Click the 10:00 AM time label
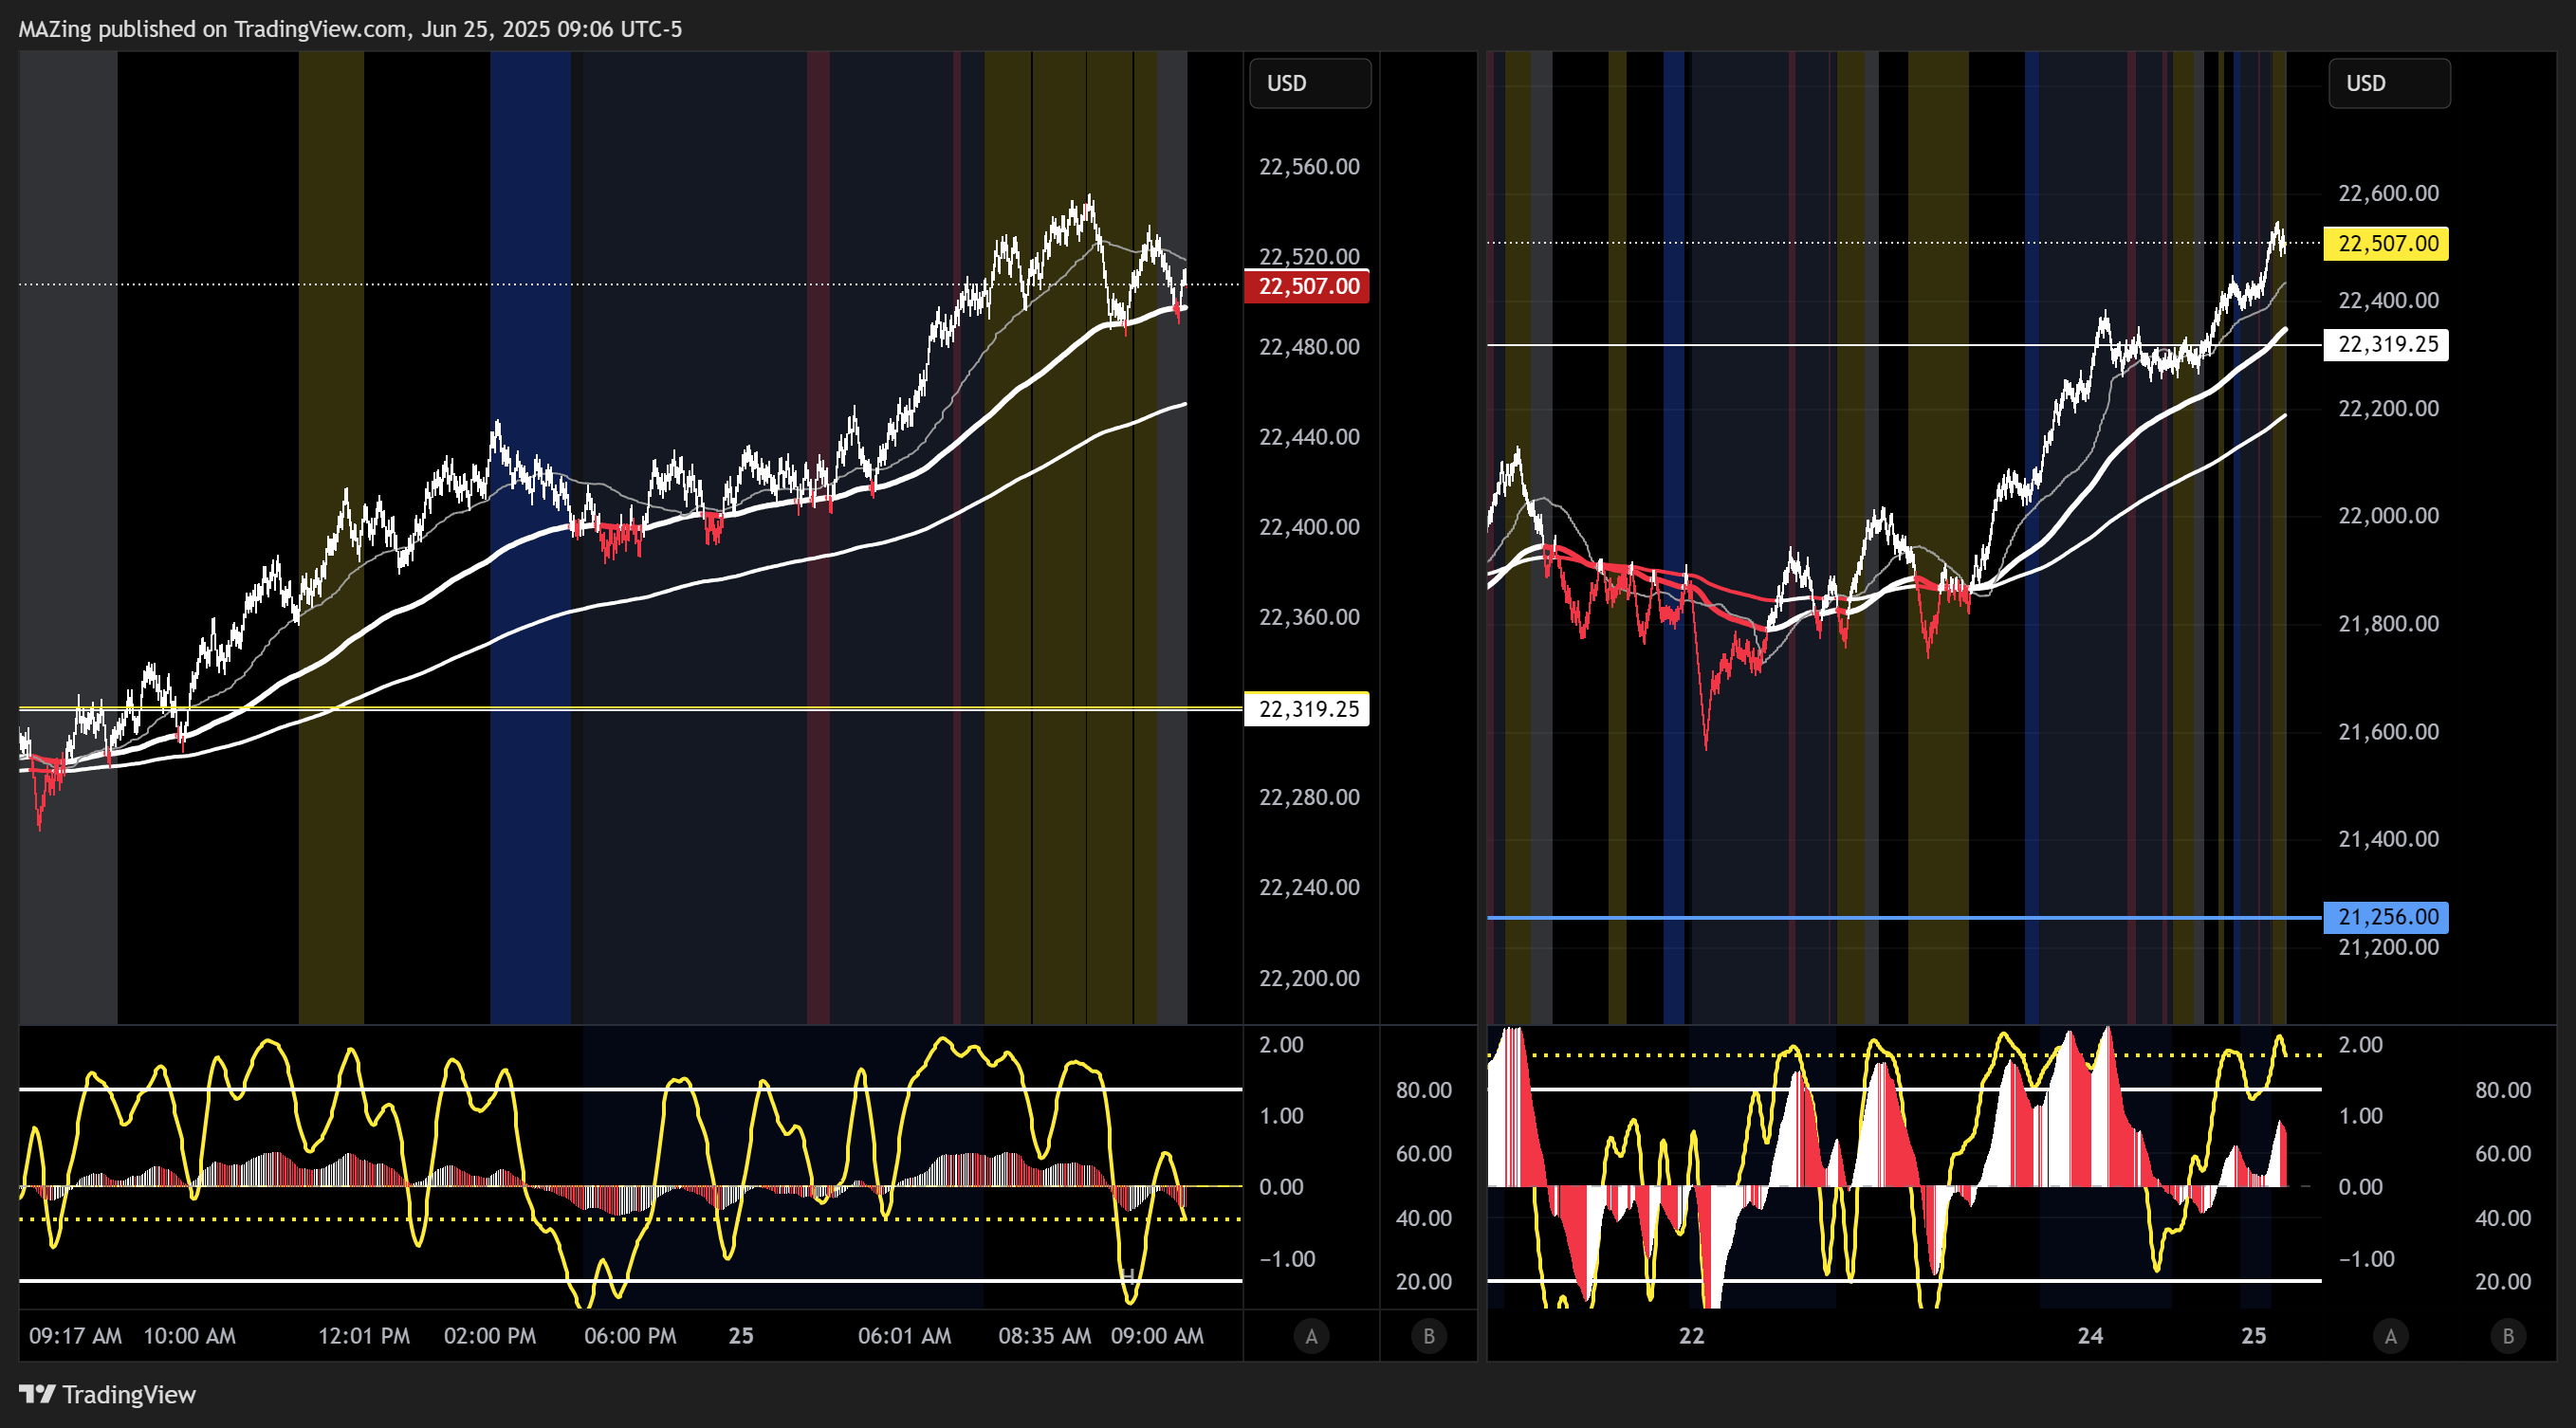Viewport: 2576px width, 1428px height. coord(190,1336)
